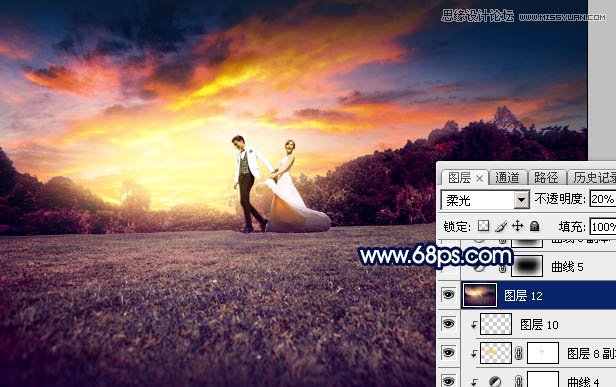Toggle the lock image pixels brush icon

point(500,226)
